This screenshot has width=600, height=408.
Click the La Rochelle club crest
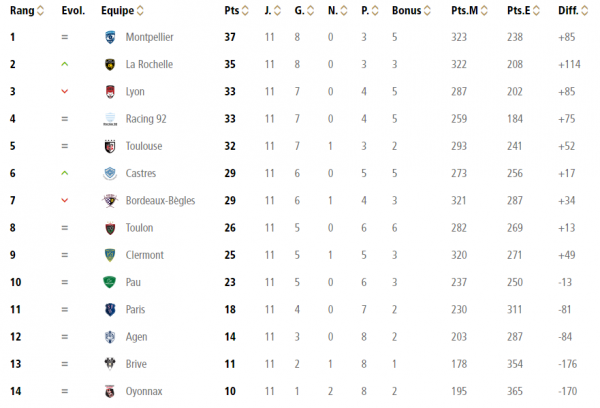tap(110, 64)
